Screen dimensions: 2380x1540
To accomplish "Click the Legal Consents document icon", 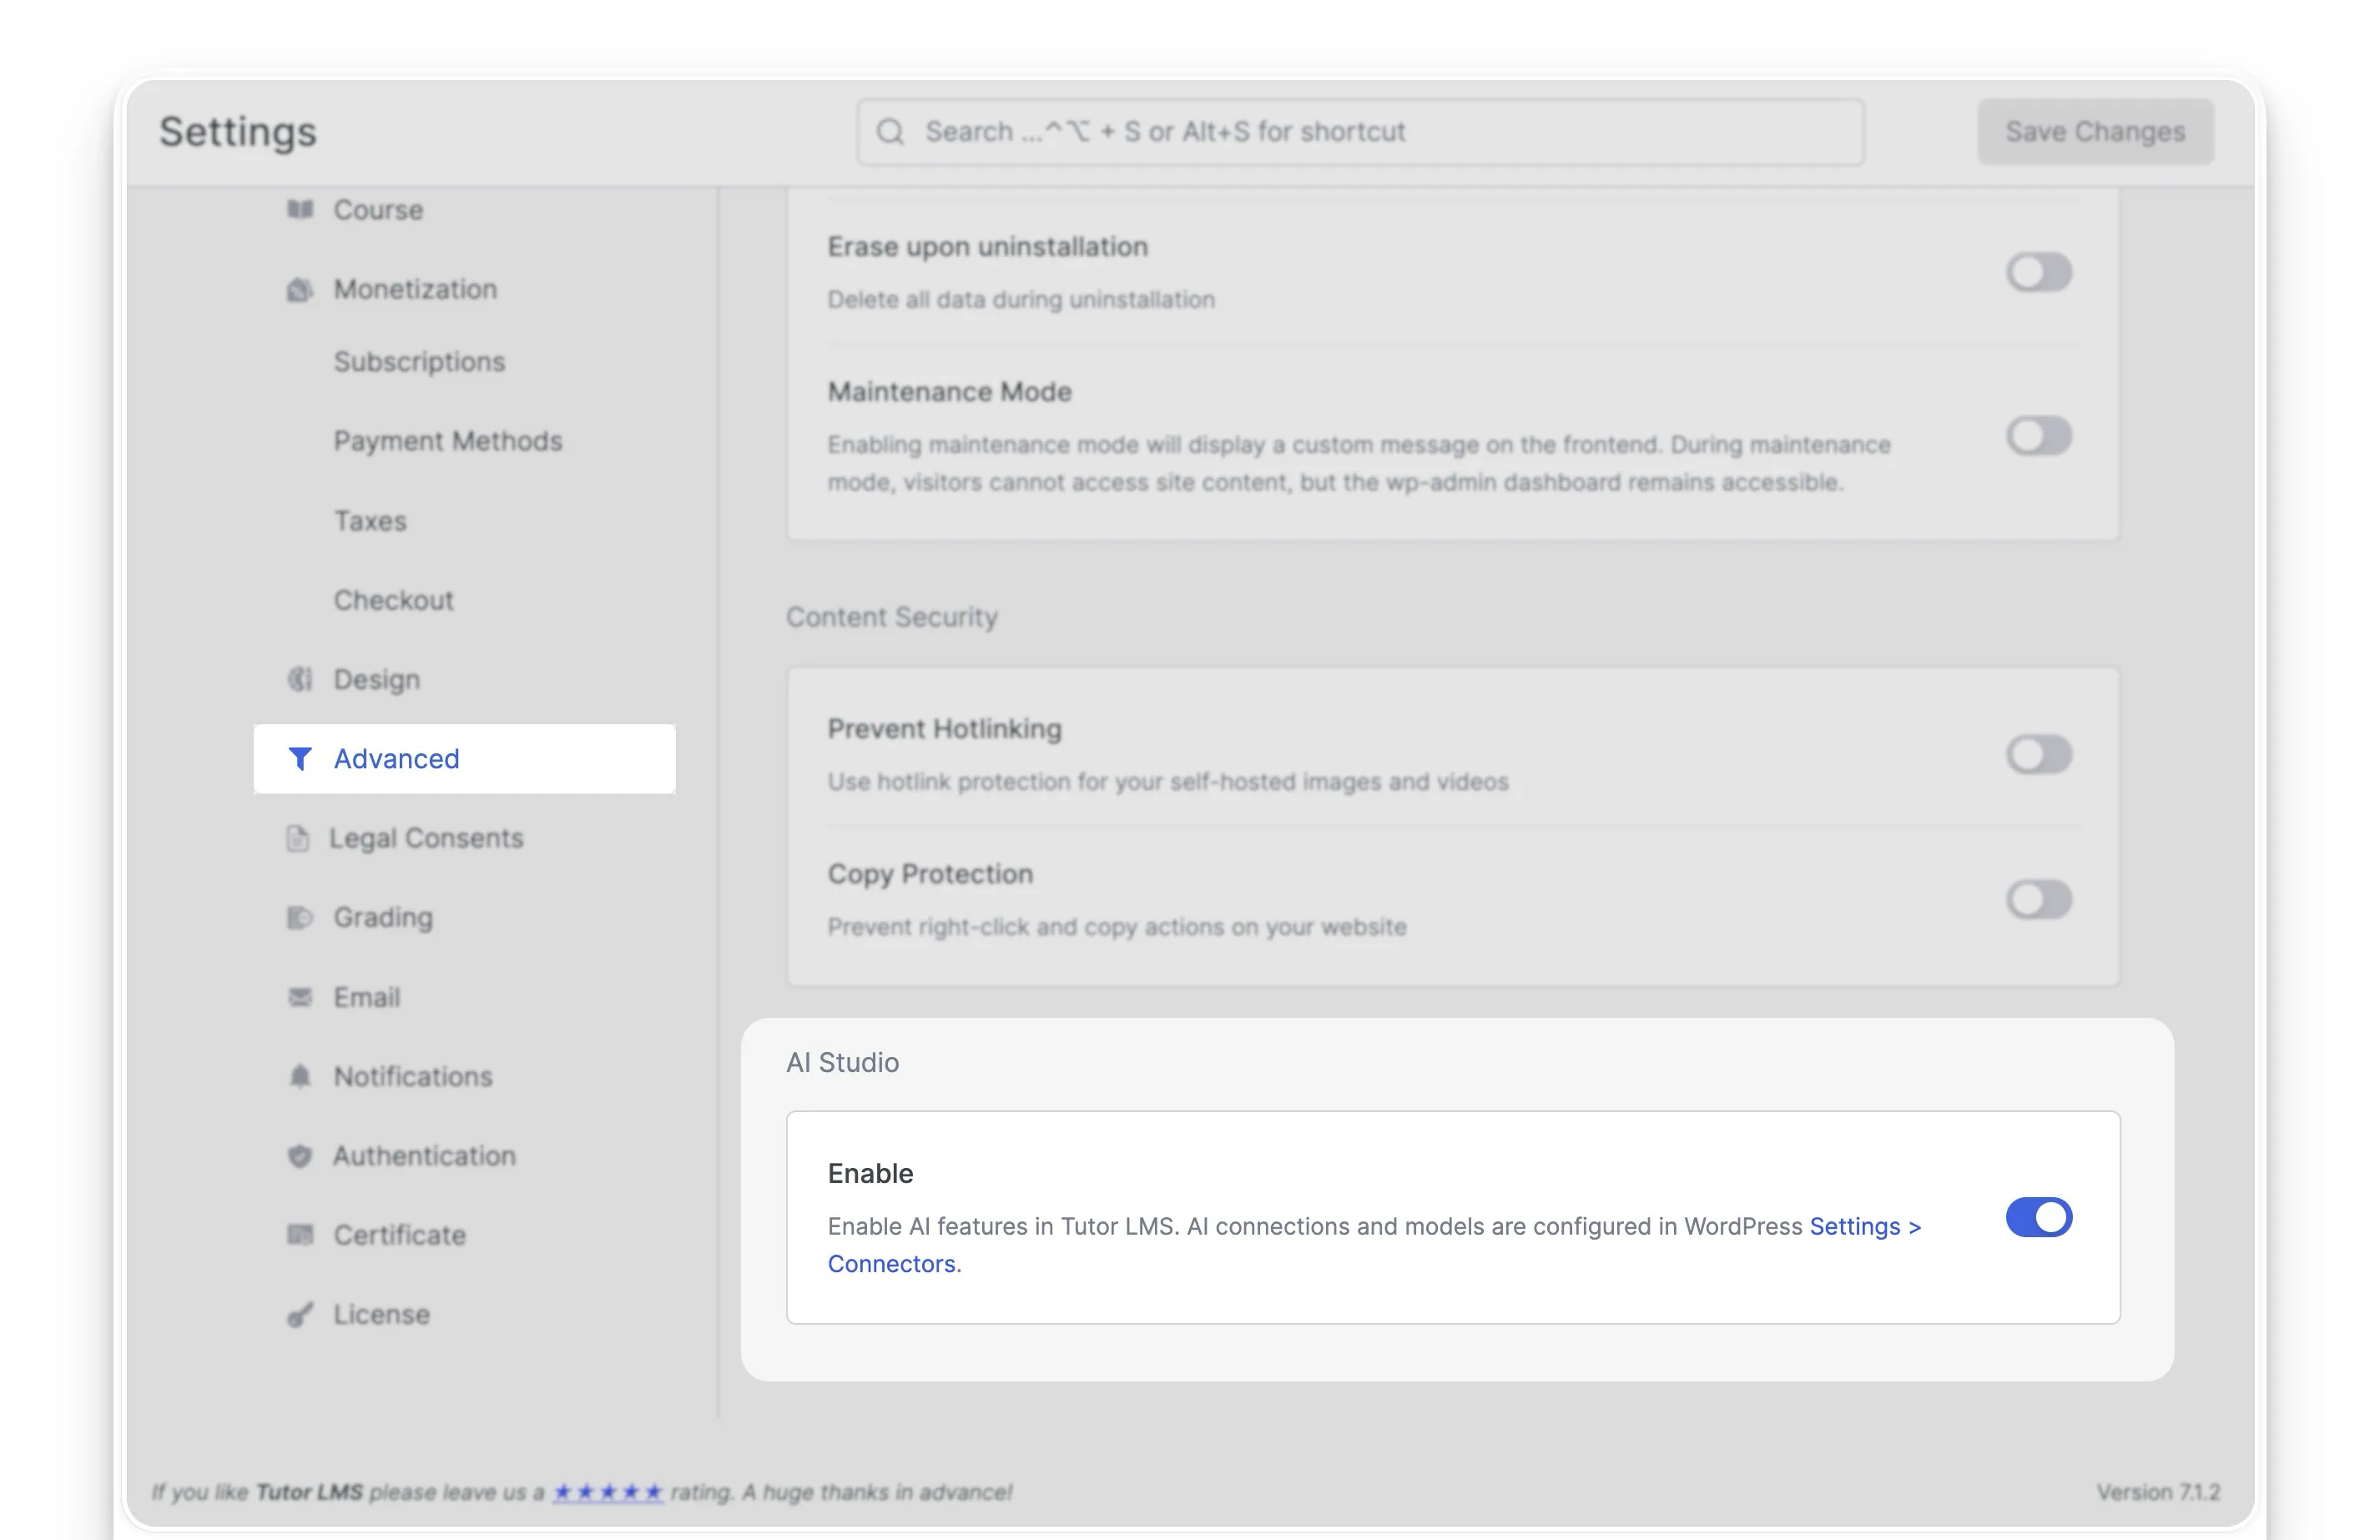I will 298,838.
